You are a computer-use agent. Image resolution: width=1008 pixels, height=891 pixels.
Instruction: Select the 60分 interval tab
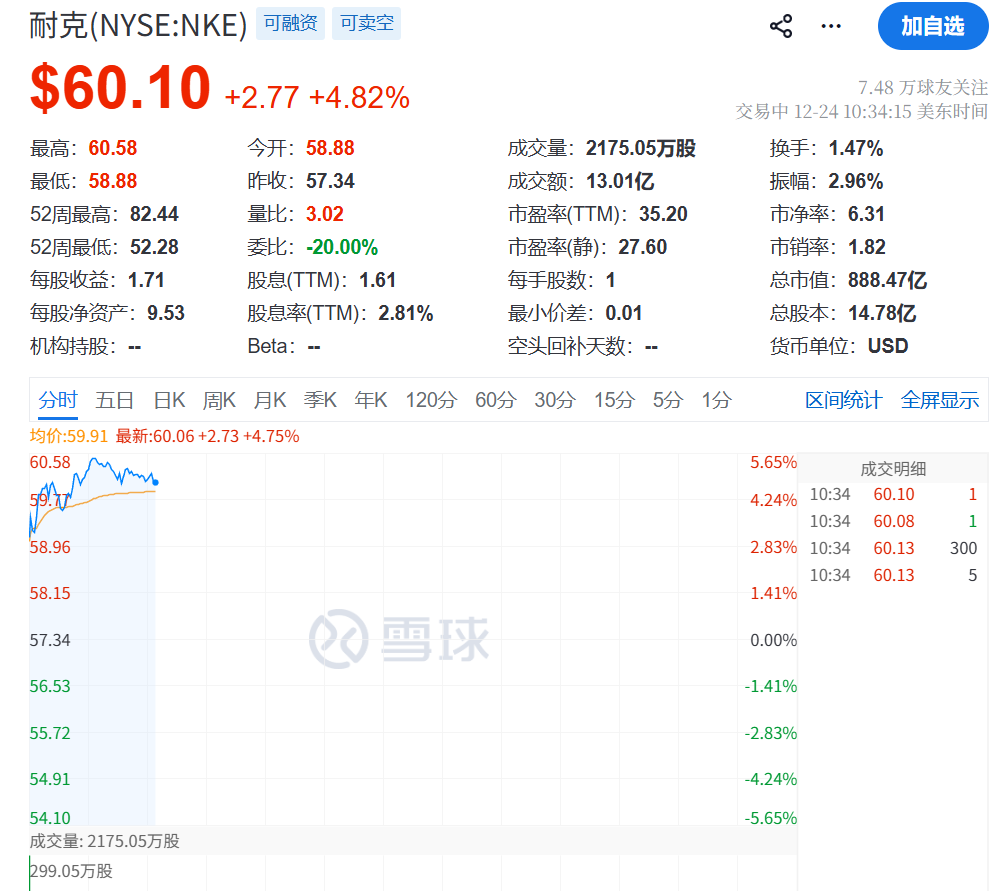click(x=494, y=399)
